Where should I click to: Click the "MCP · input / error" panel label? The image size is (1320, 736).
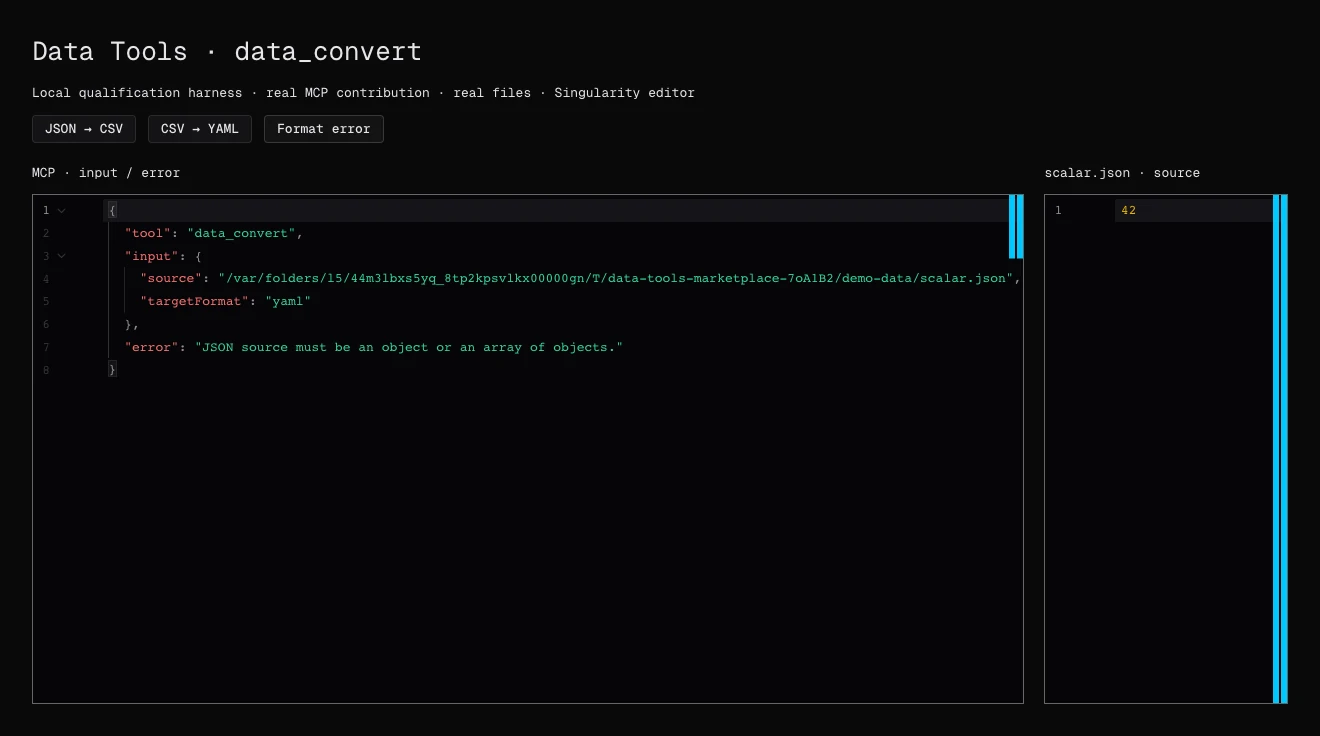click(x=106, y=173)
